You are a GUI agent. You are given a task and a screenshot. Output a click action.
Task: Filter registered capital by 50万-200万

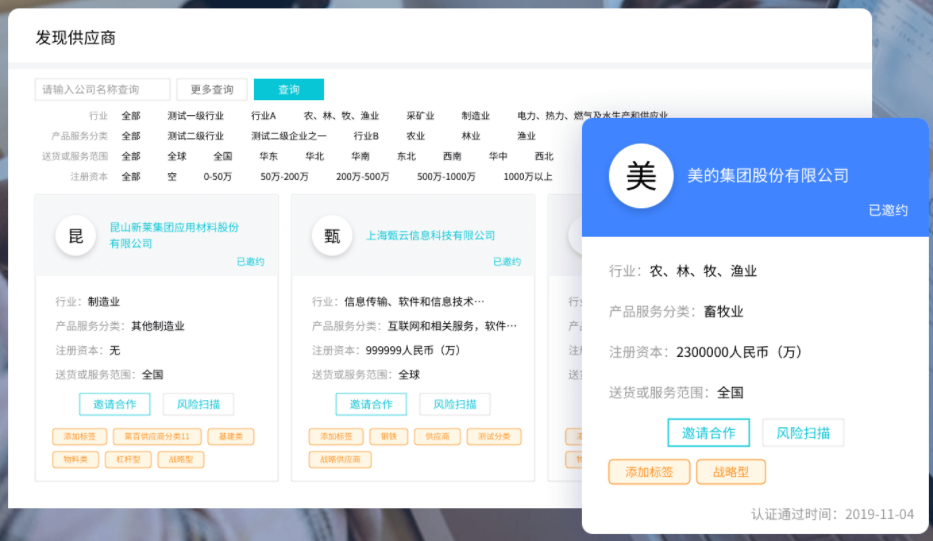[284, 176]
